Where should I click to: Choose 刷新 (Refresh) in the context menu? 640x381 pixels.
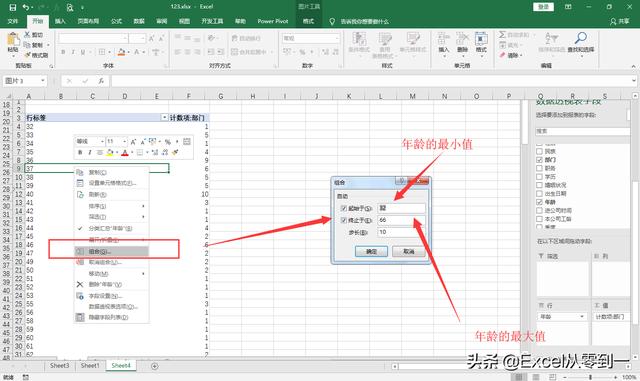click(111, 195)
